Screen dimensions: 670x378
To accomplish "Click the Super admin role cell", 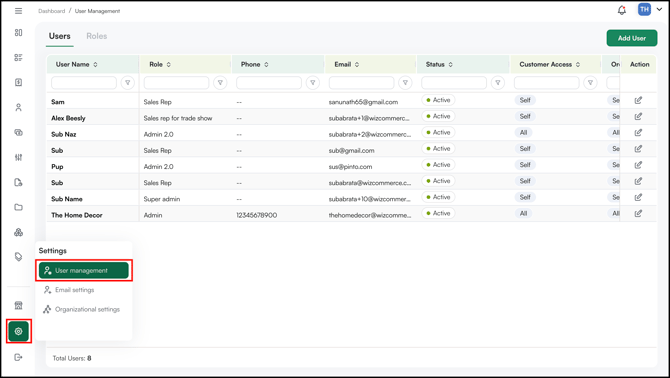I will click(x=162, y=199).
